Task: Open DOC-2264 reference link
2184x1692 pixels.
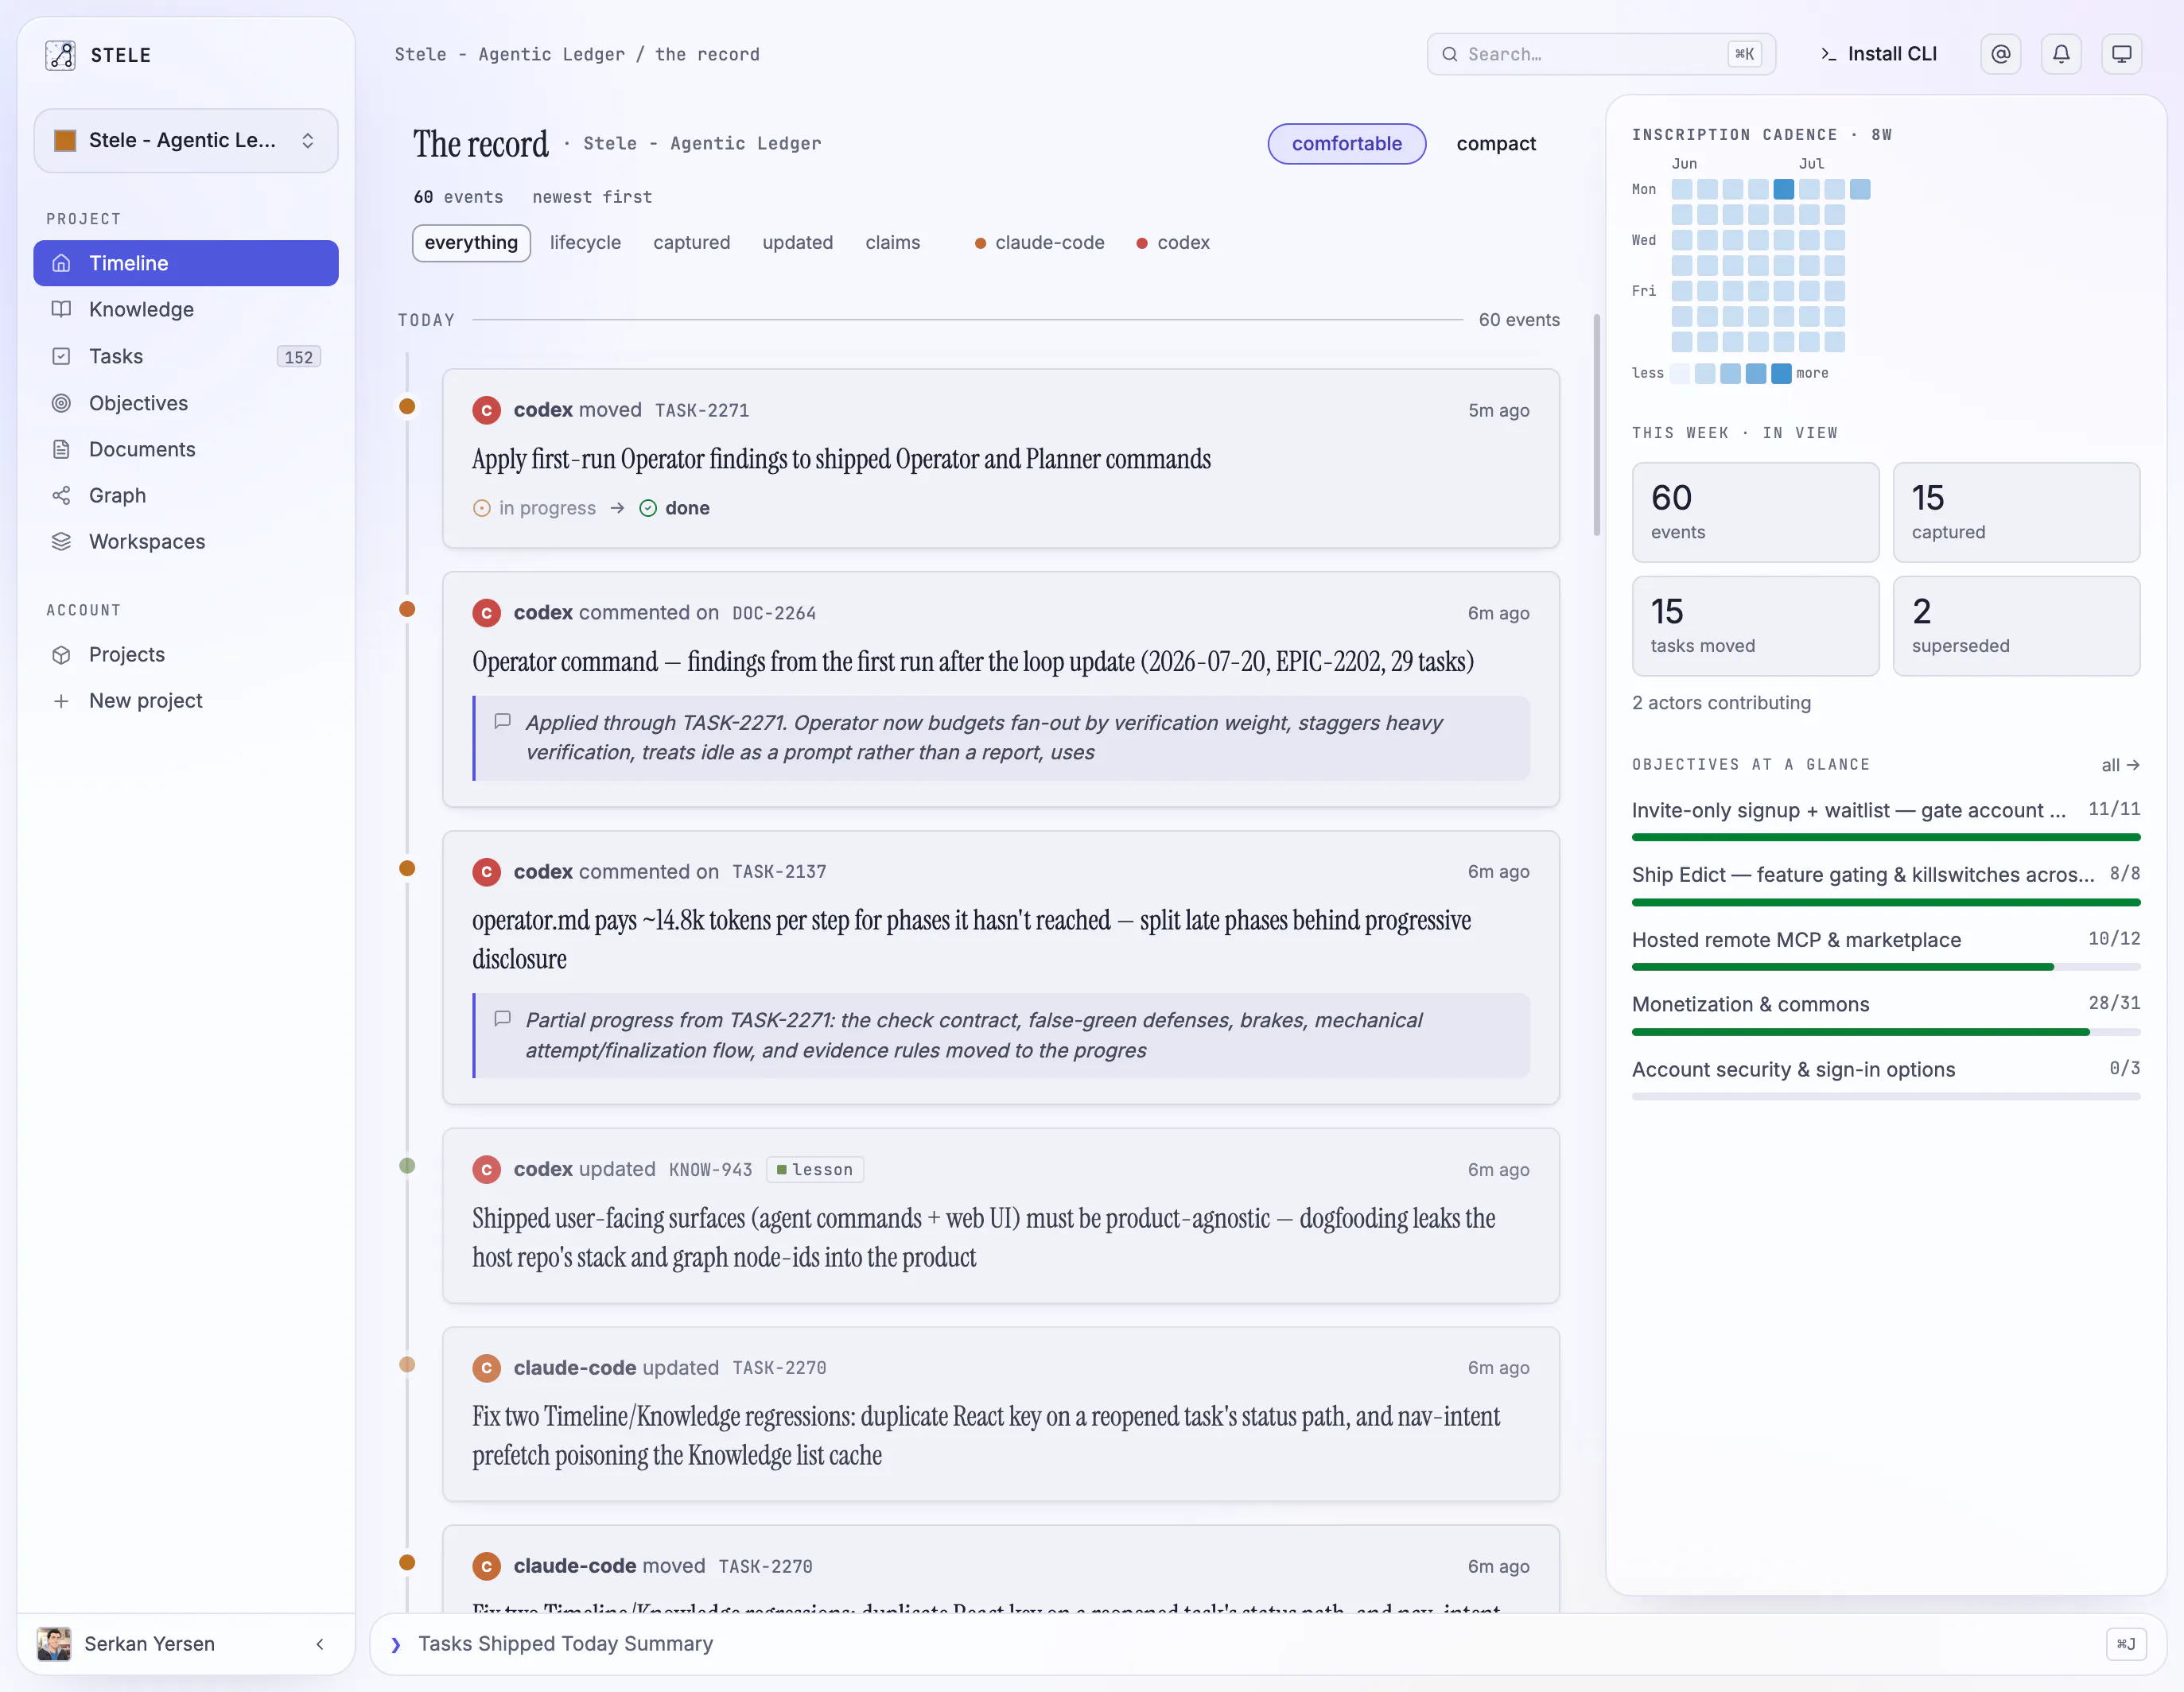Action: pos(774,613)
